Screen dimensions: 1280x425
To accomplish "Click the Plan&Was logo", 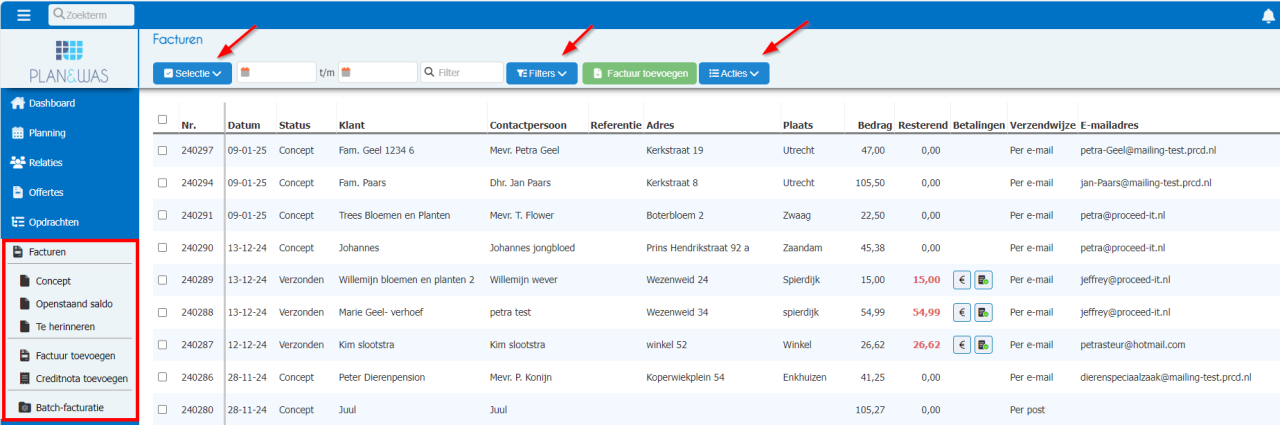I will (69, 62).
